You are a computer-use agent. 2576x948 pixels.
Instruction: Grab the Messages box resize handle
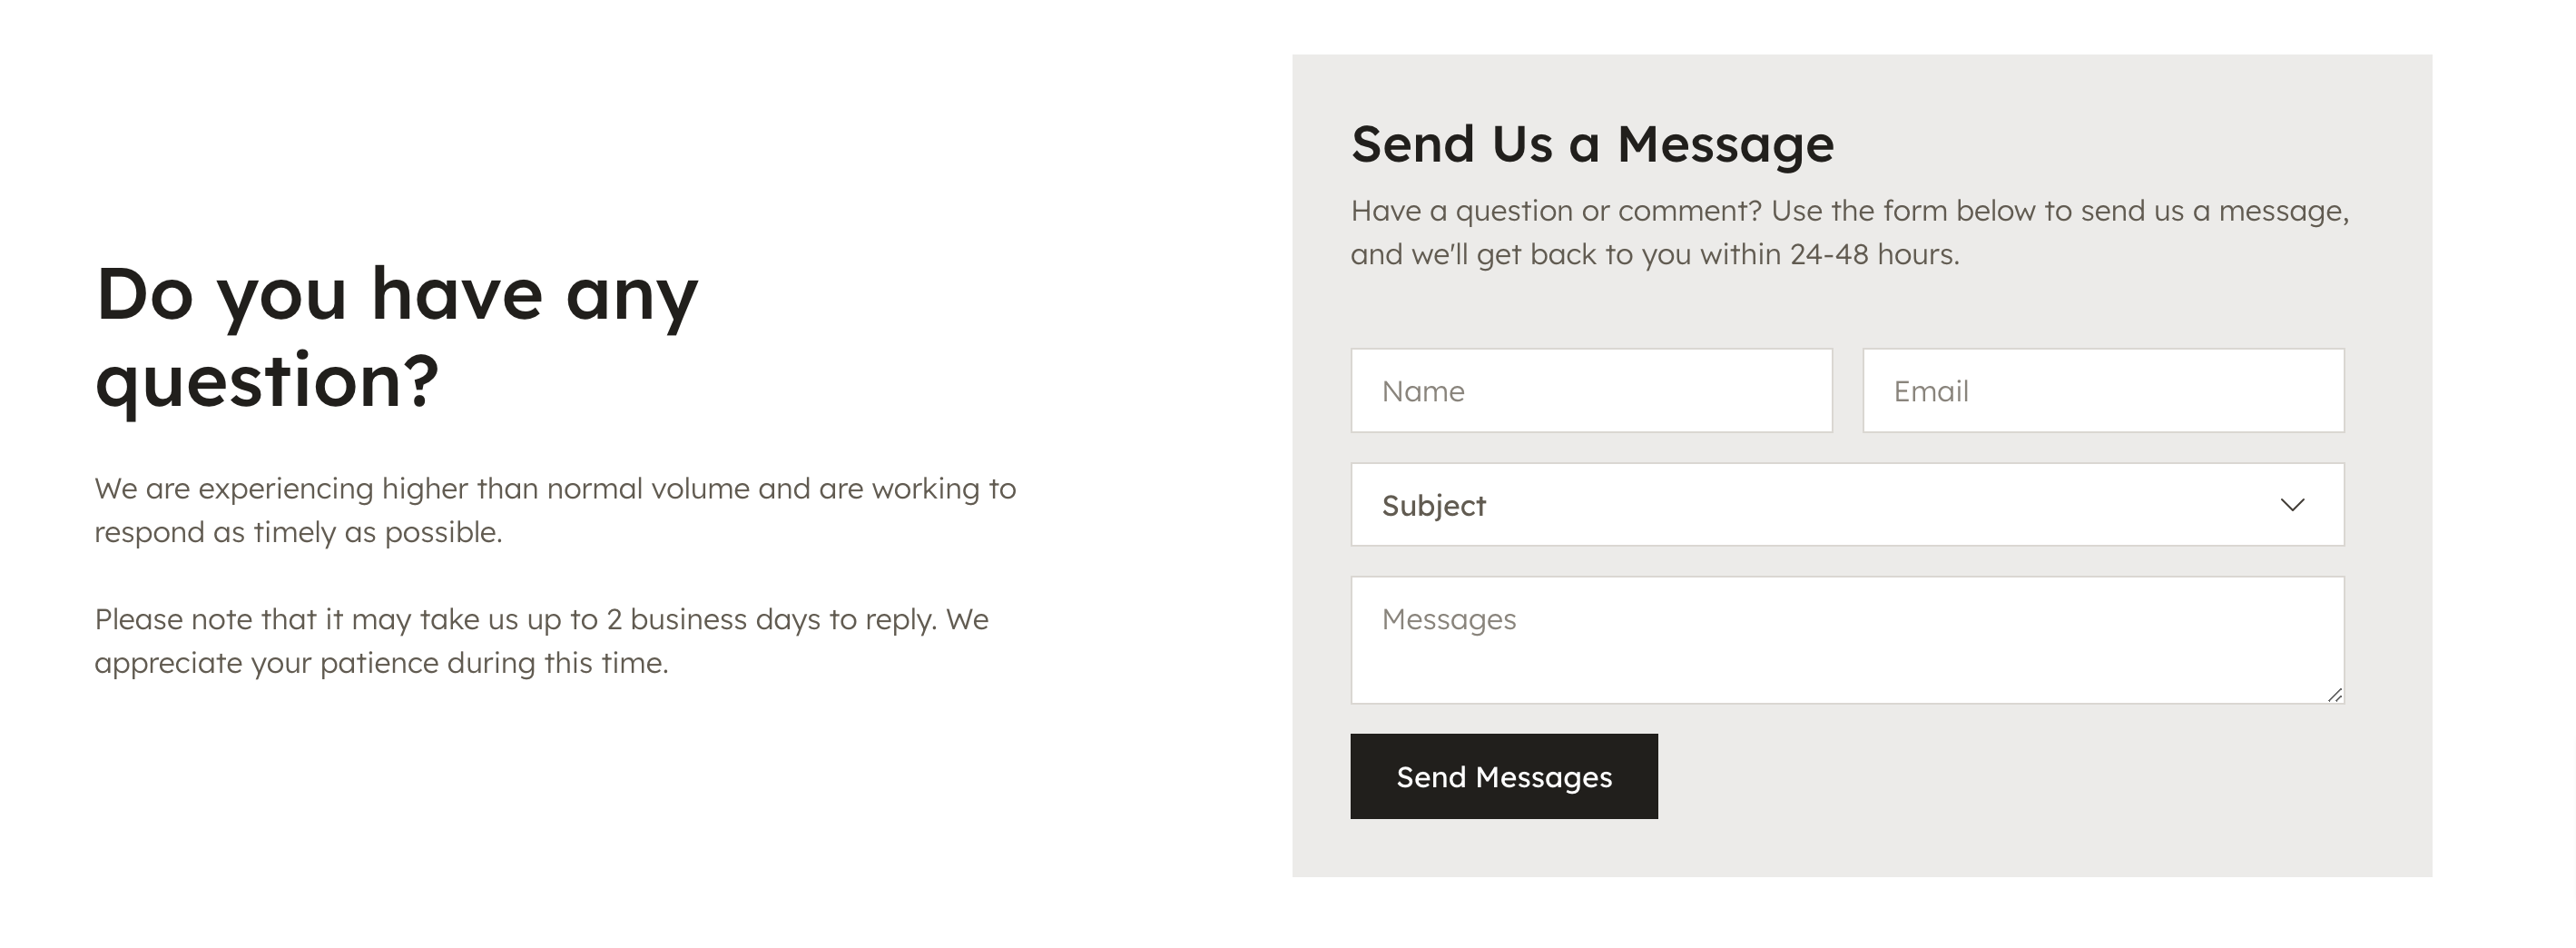point(2335,695)
